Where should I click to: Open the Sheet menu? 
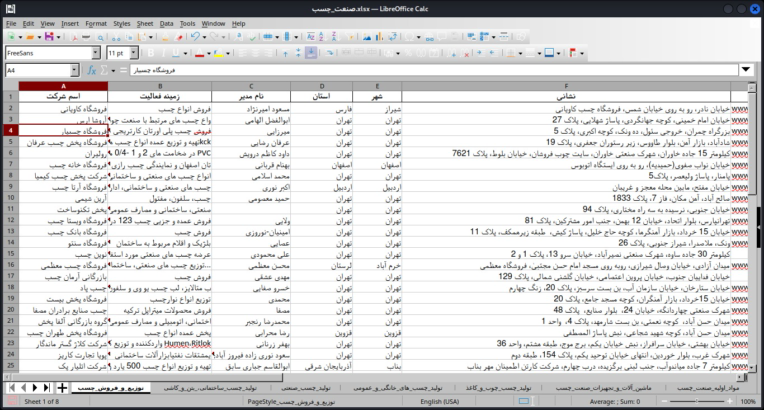145,23
